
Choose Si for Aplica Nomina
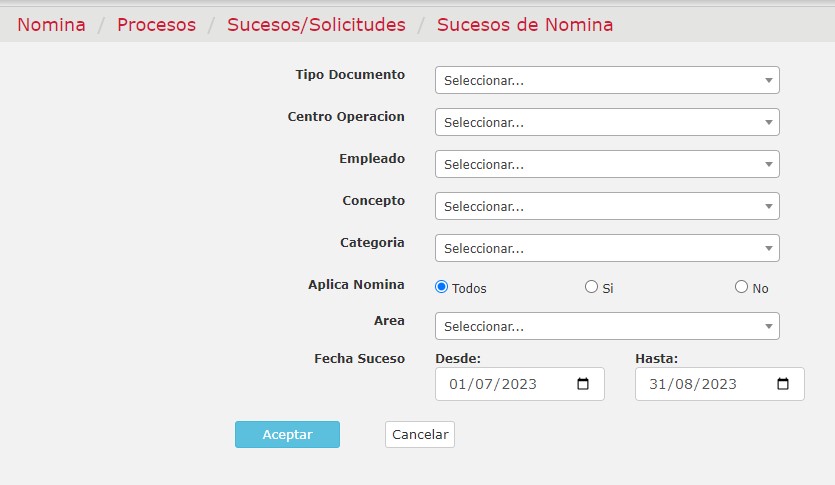(591, 287)
